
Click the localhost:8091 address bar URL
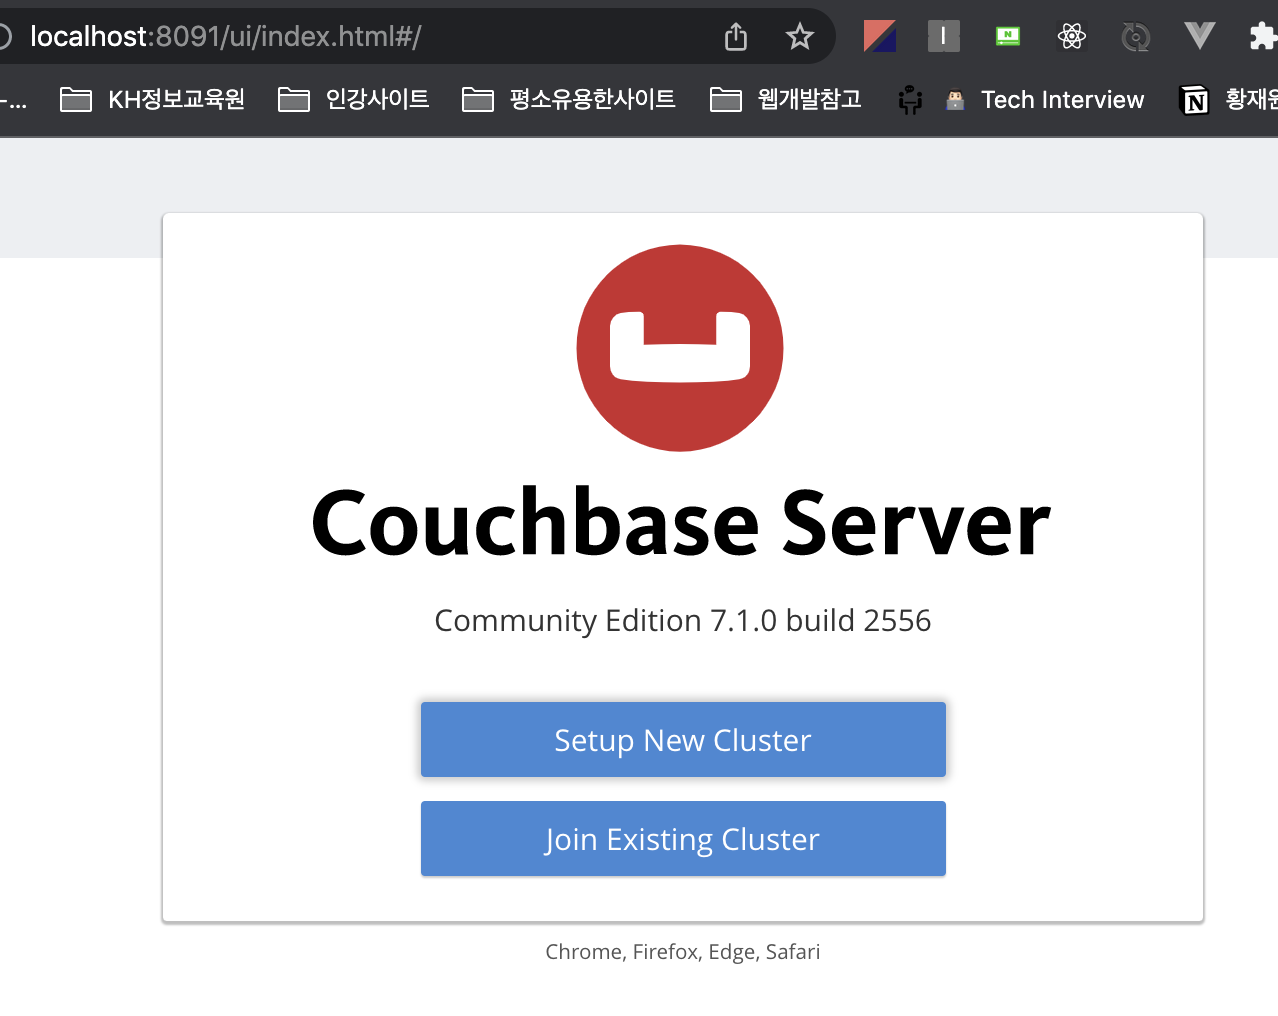click(x=226, y=37)
